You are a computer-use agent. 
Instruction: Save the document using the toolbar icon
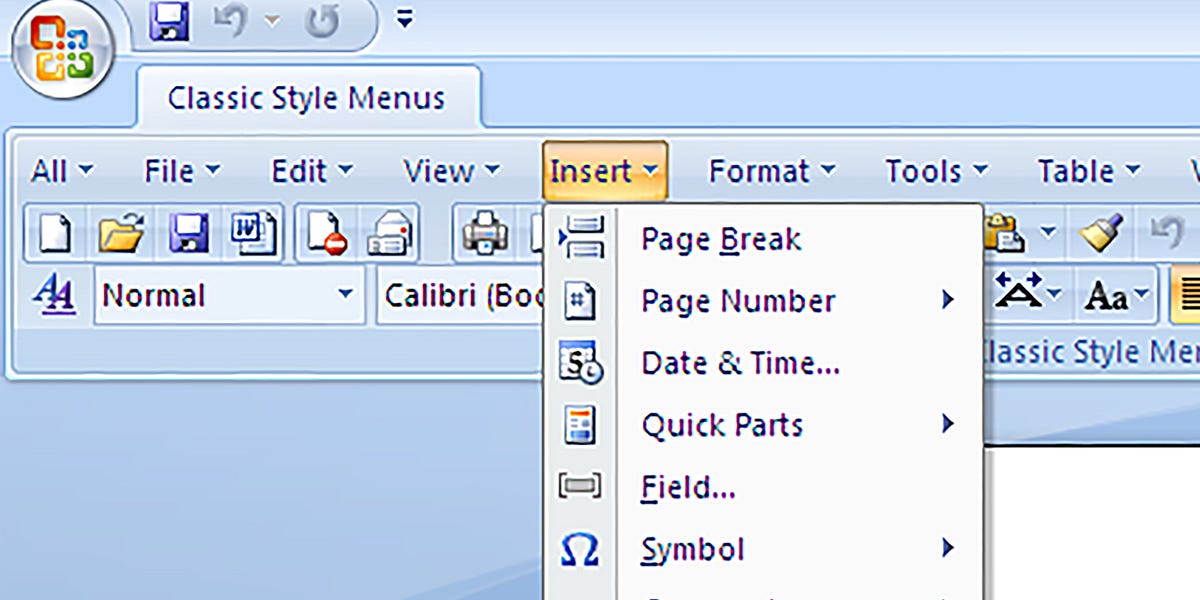coord(187,233)
